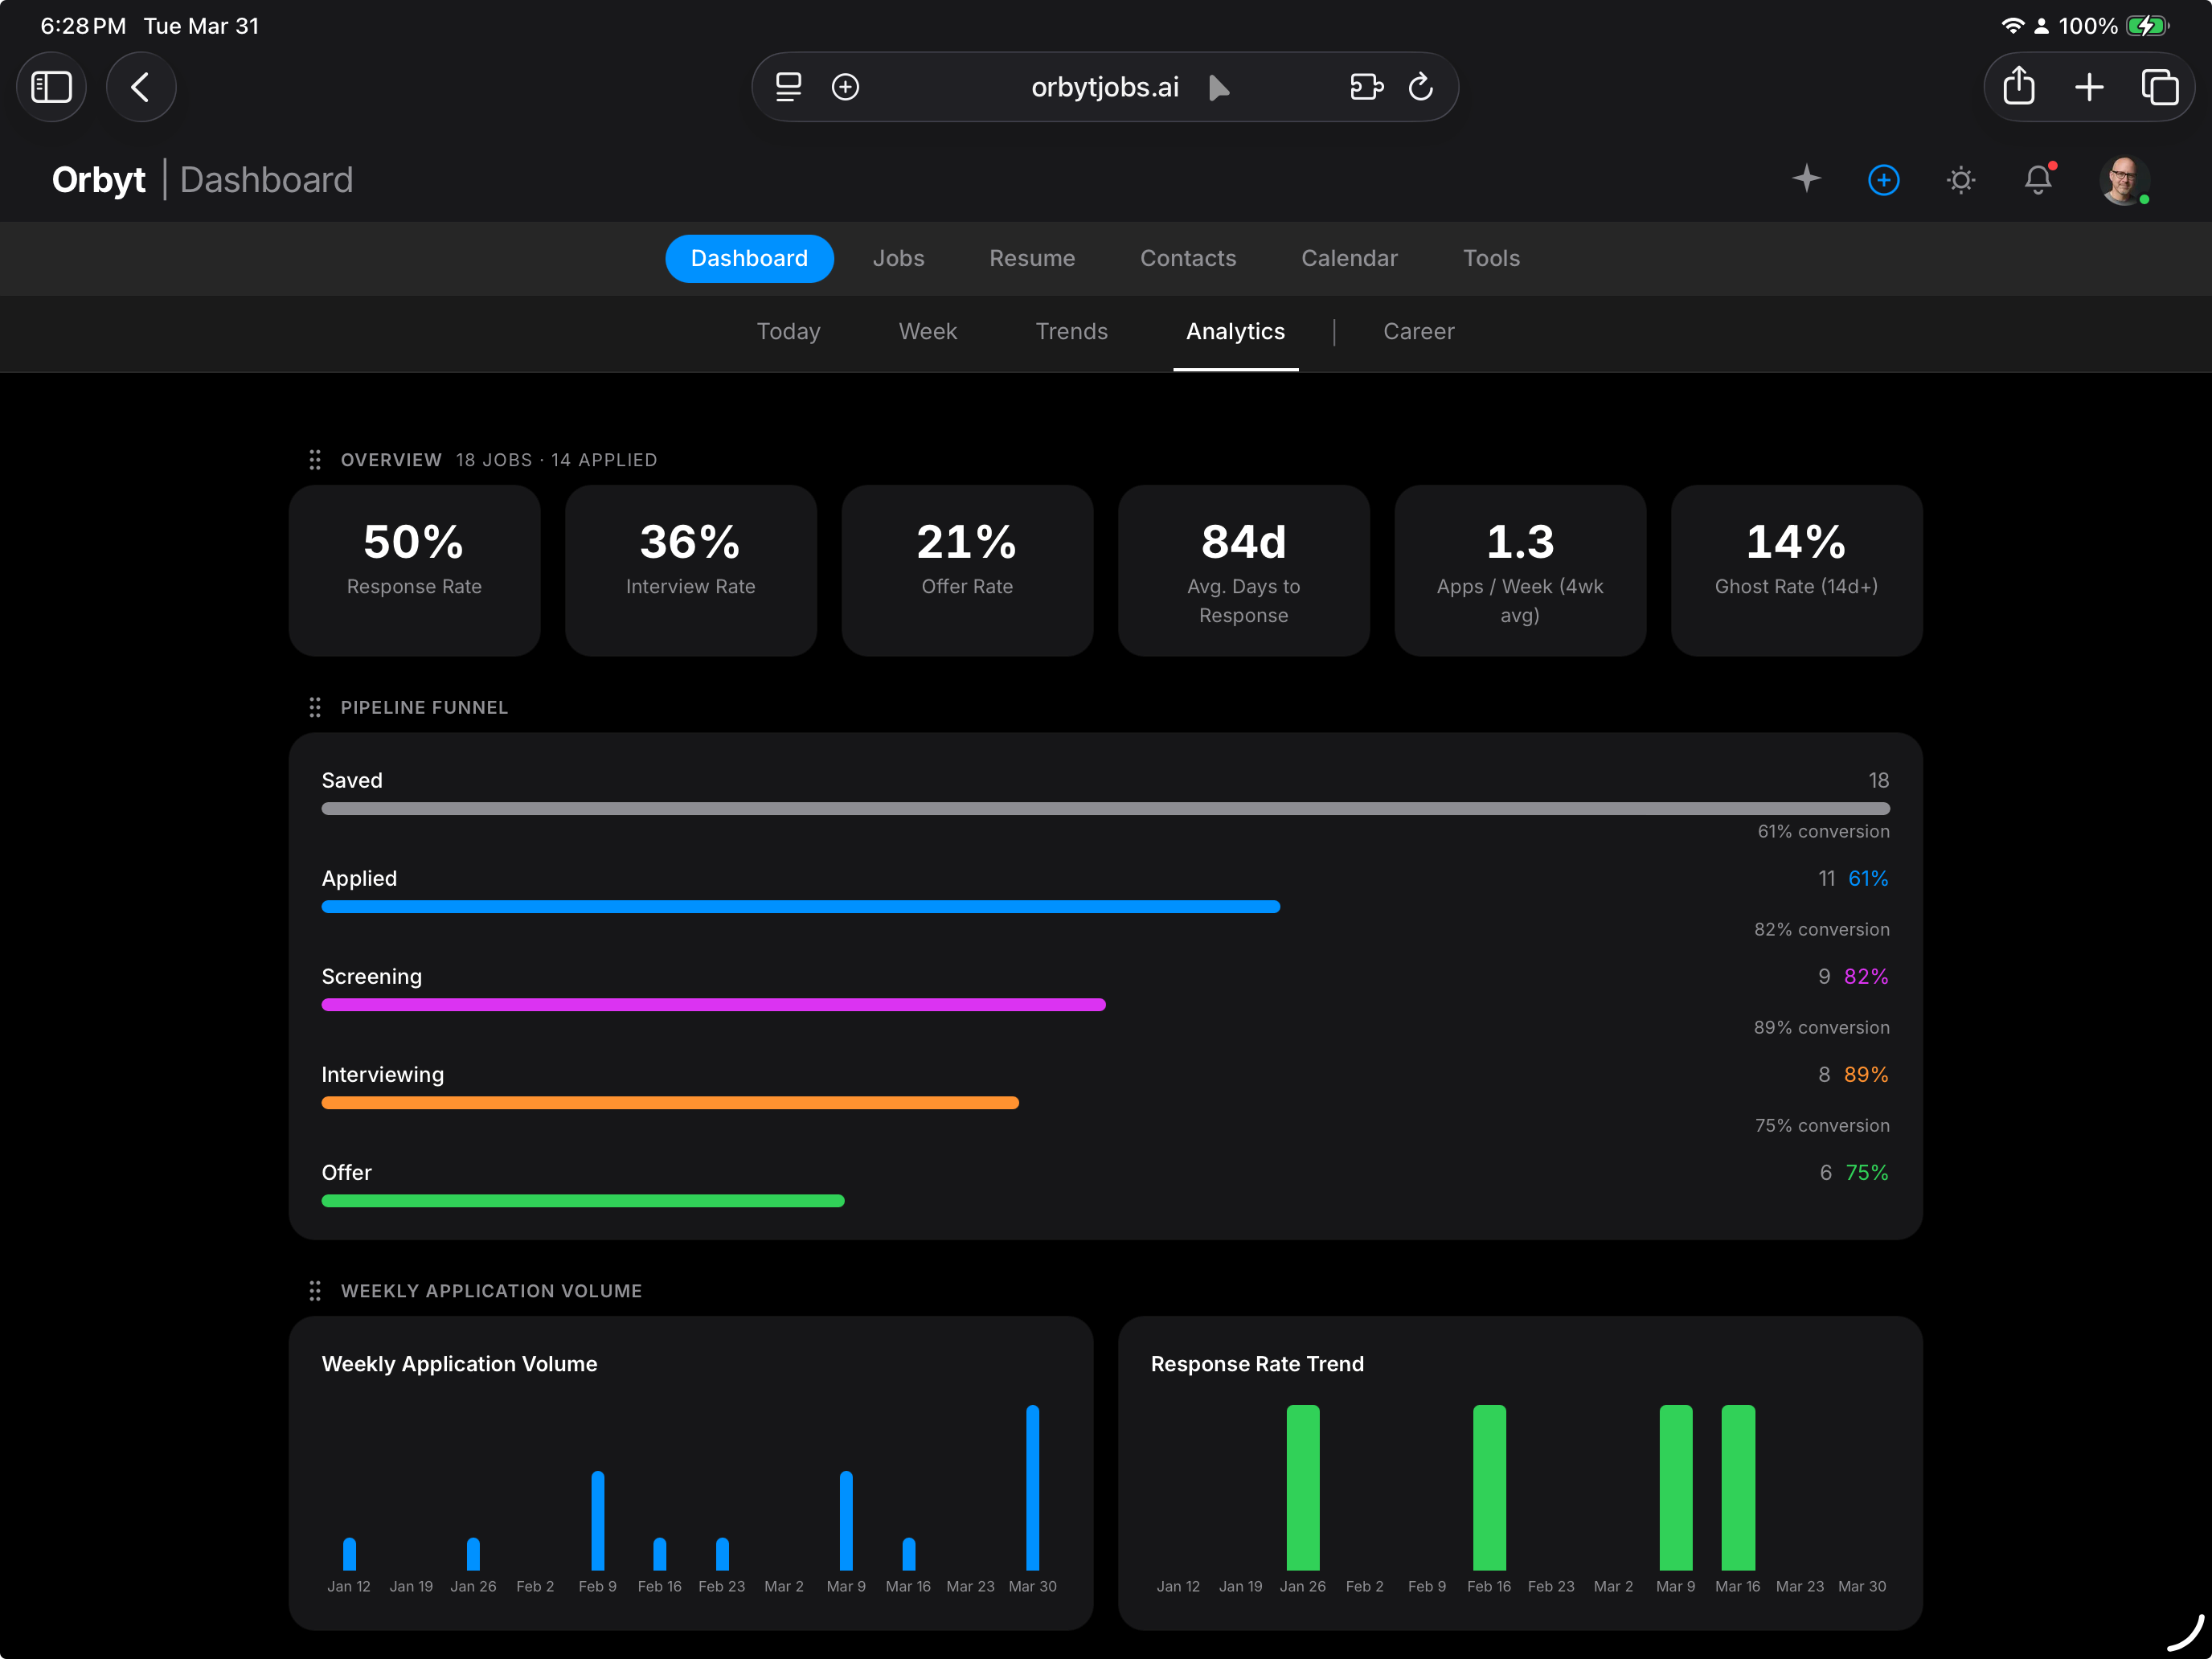Grab the Overview section drag handle

(x=315, y=460)
